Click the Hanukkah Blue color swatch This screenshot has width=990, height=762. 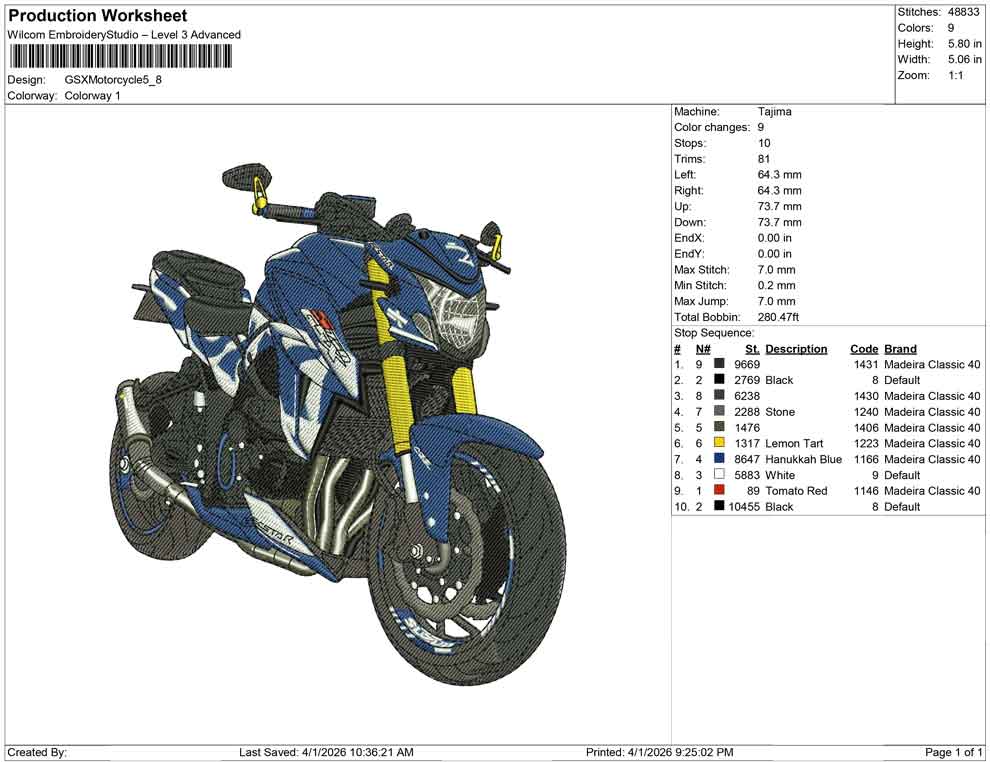point(722,459)
